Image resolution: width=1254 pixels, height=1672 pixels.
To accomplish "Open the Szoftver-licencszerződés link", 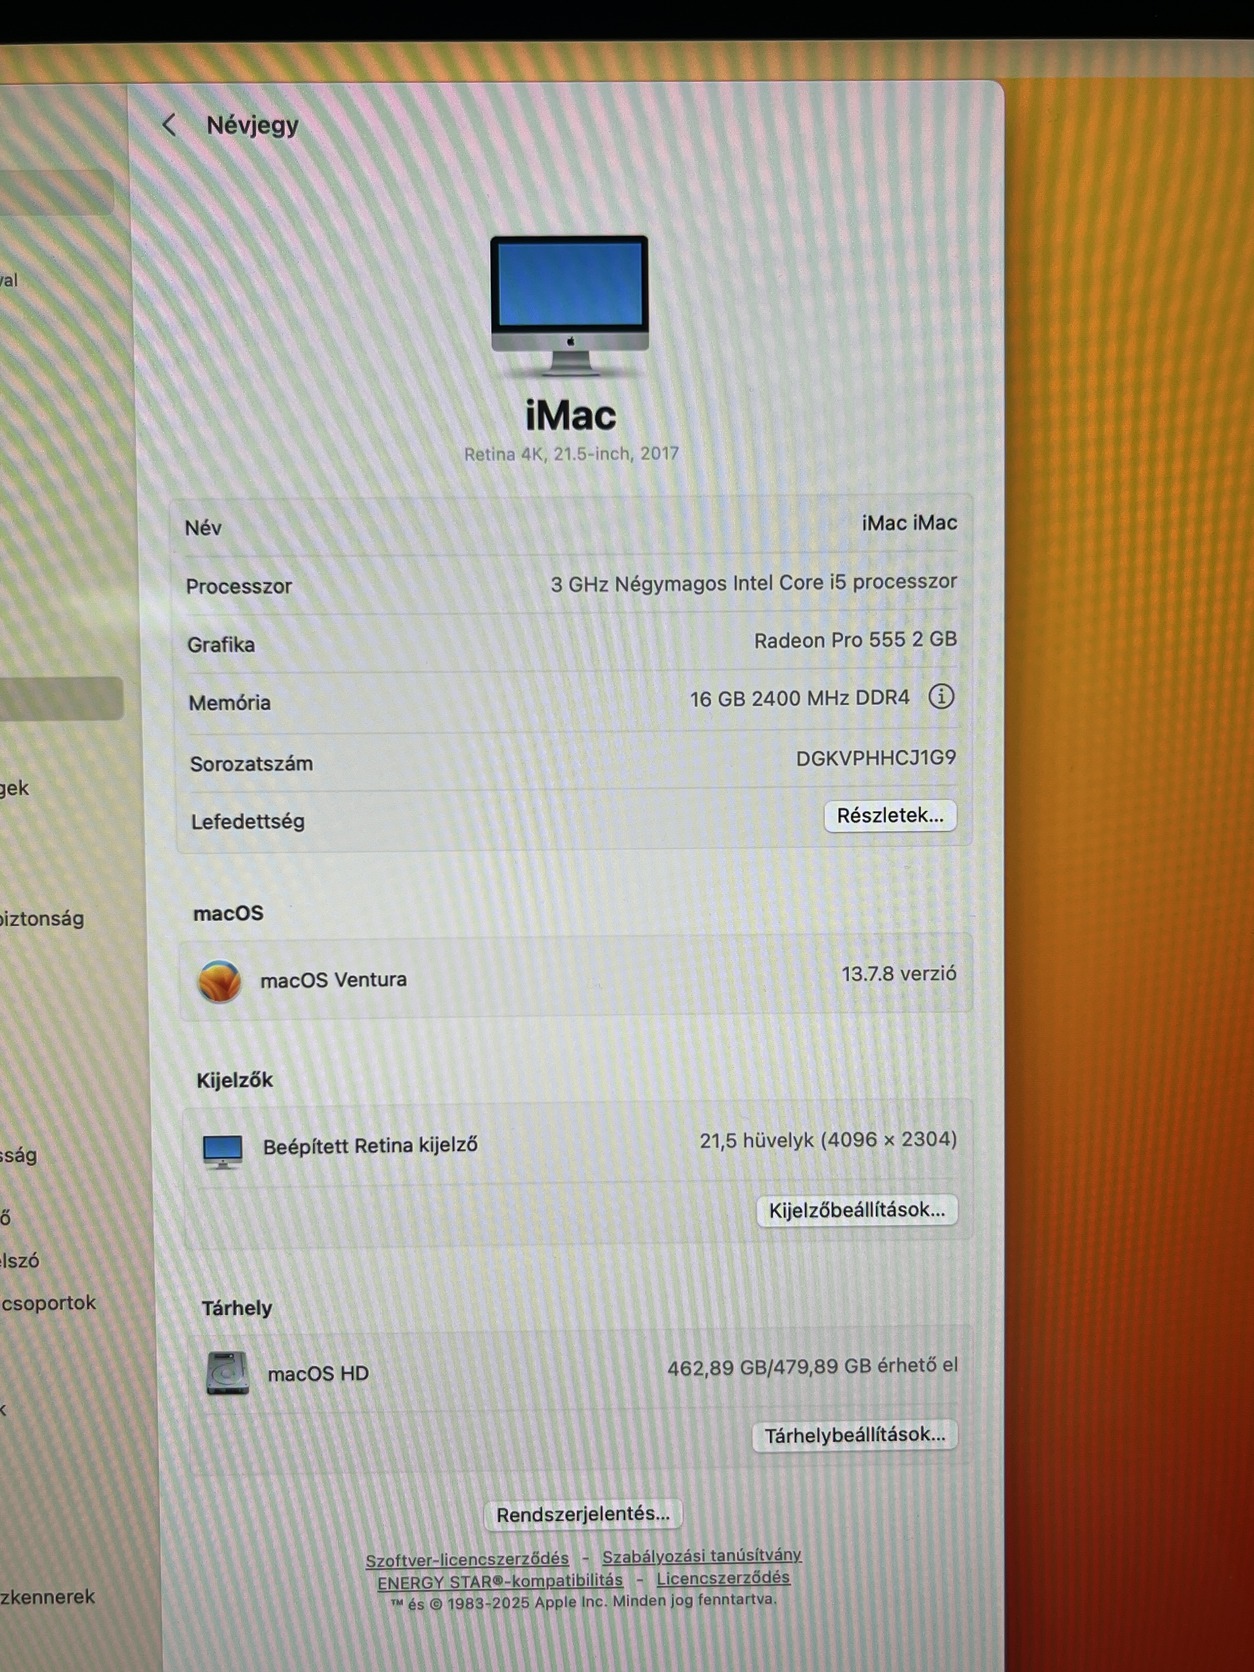I will pyautogui.click(x=467, y=1559).
